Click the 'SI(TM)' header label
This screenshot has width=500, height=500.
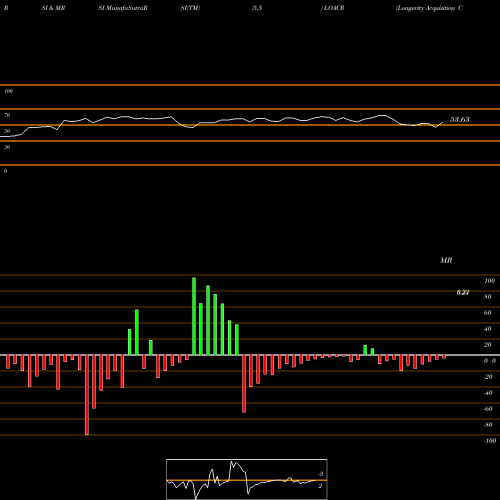[190, 8]
